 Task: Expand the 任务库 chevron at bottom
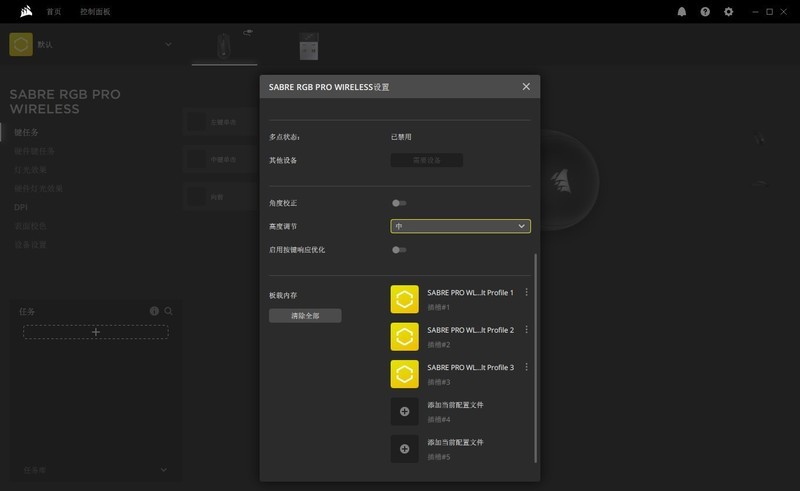click(x=164, y=470)
